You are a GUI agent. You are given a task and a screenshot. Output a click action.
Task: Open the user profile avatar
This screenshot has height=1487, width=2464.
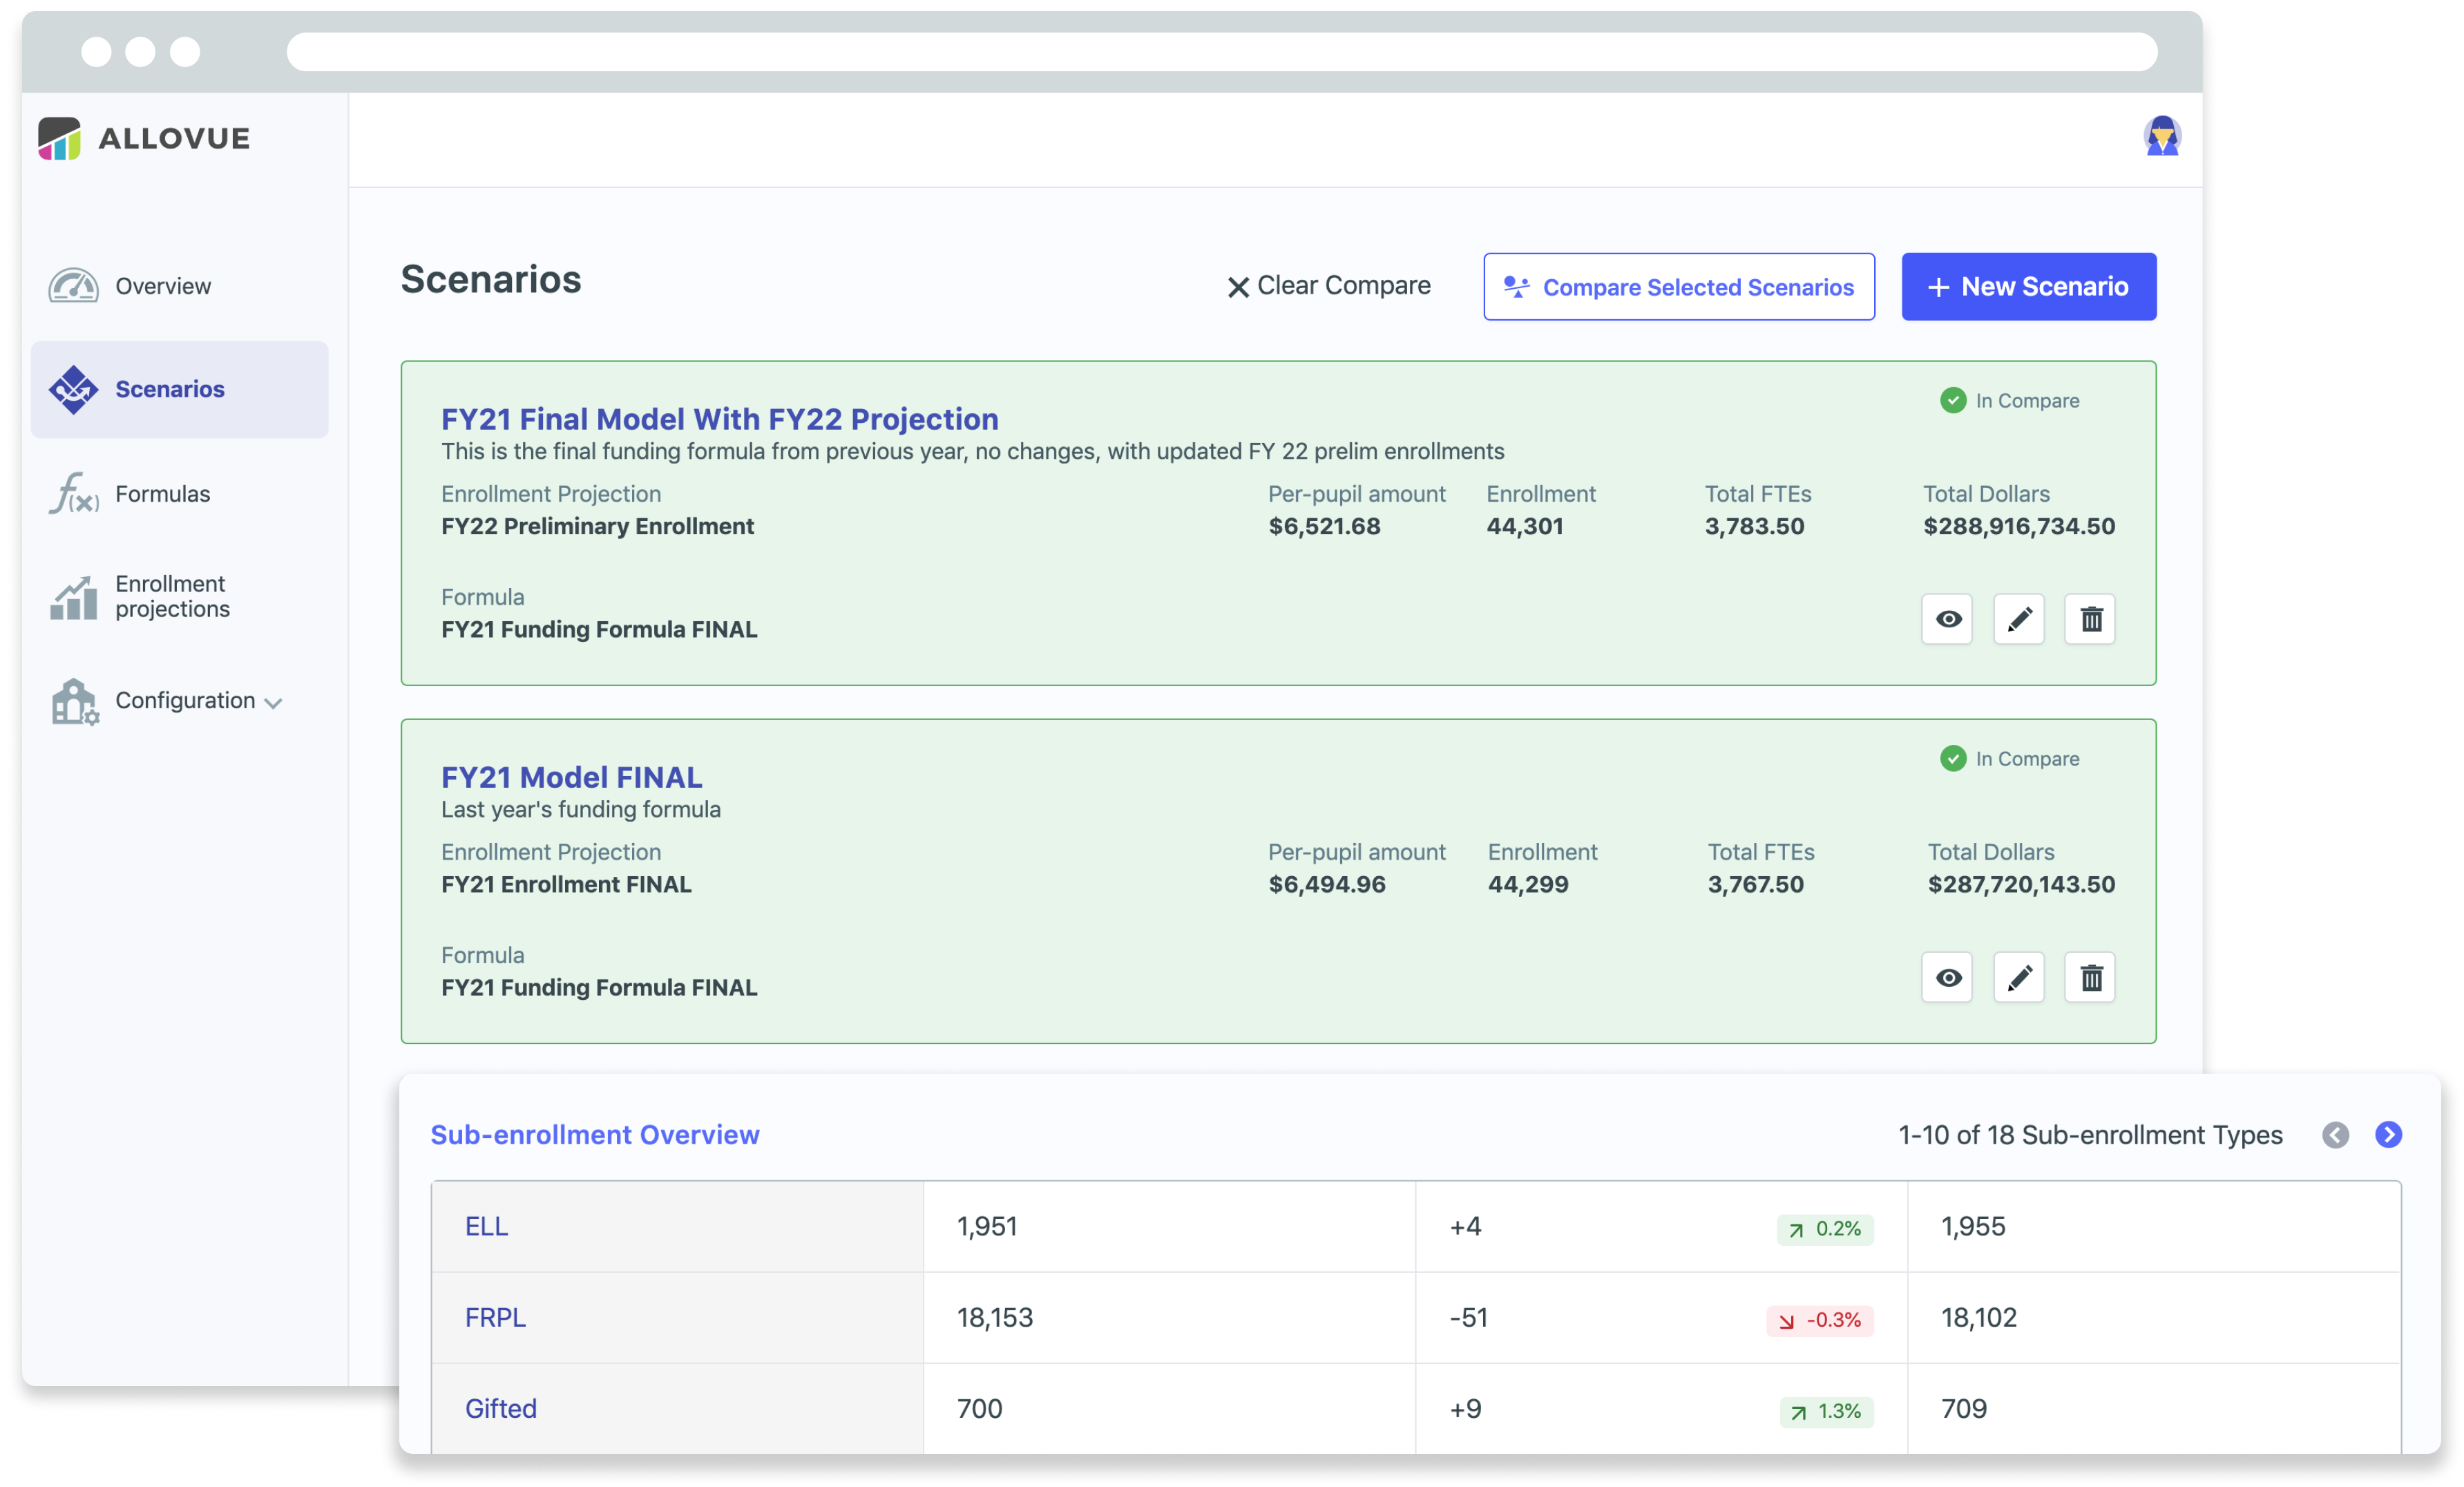pos(2162,137)
